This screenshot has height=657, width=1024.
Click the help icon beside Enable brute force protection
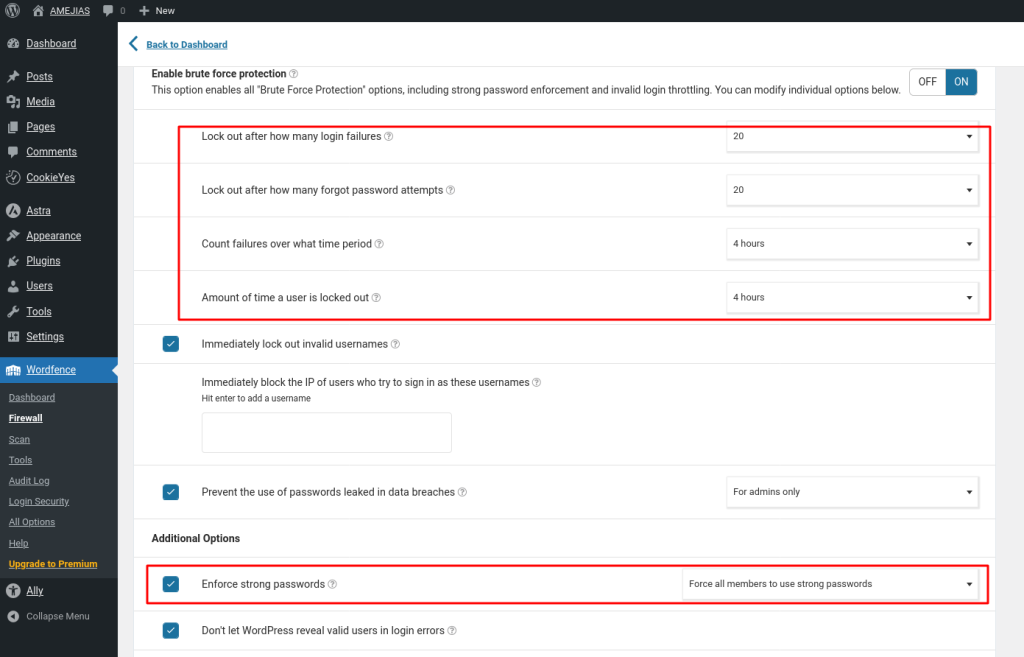[x=294, y=74]
